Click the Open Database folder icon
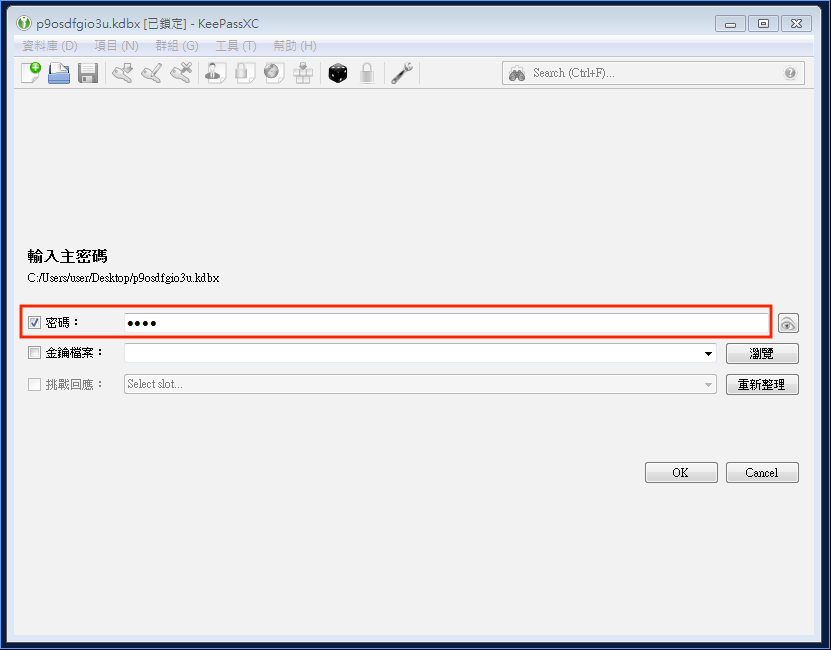 point(59,73)
